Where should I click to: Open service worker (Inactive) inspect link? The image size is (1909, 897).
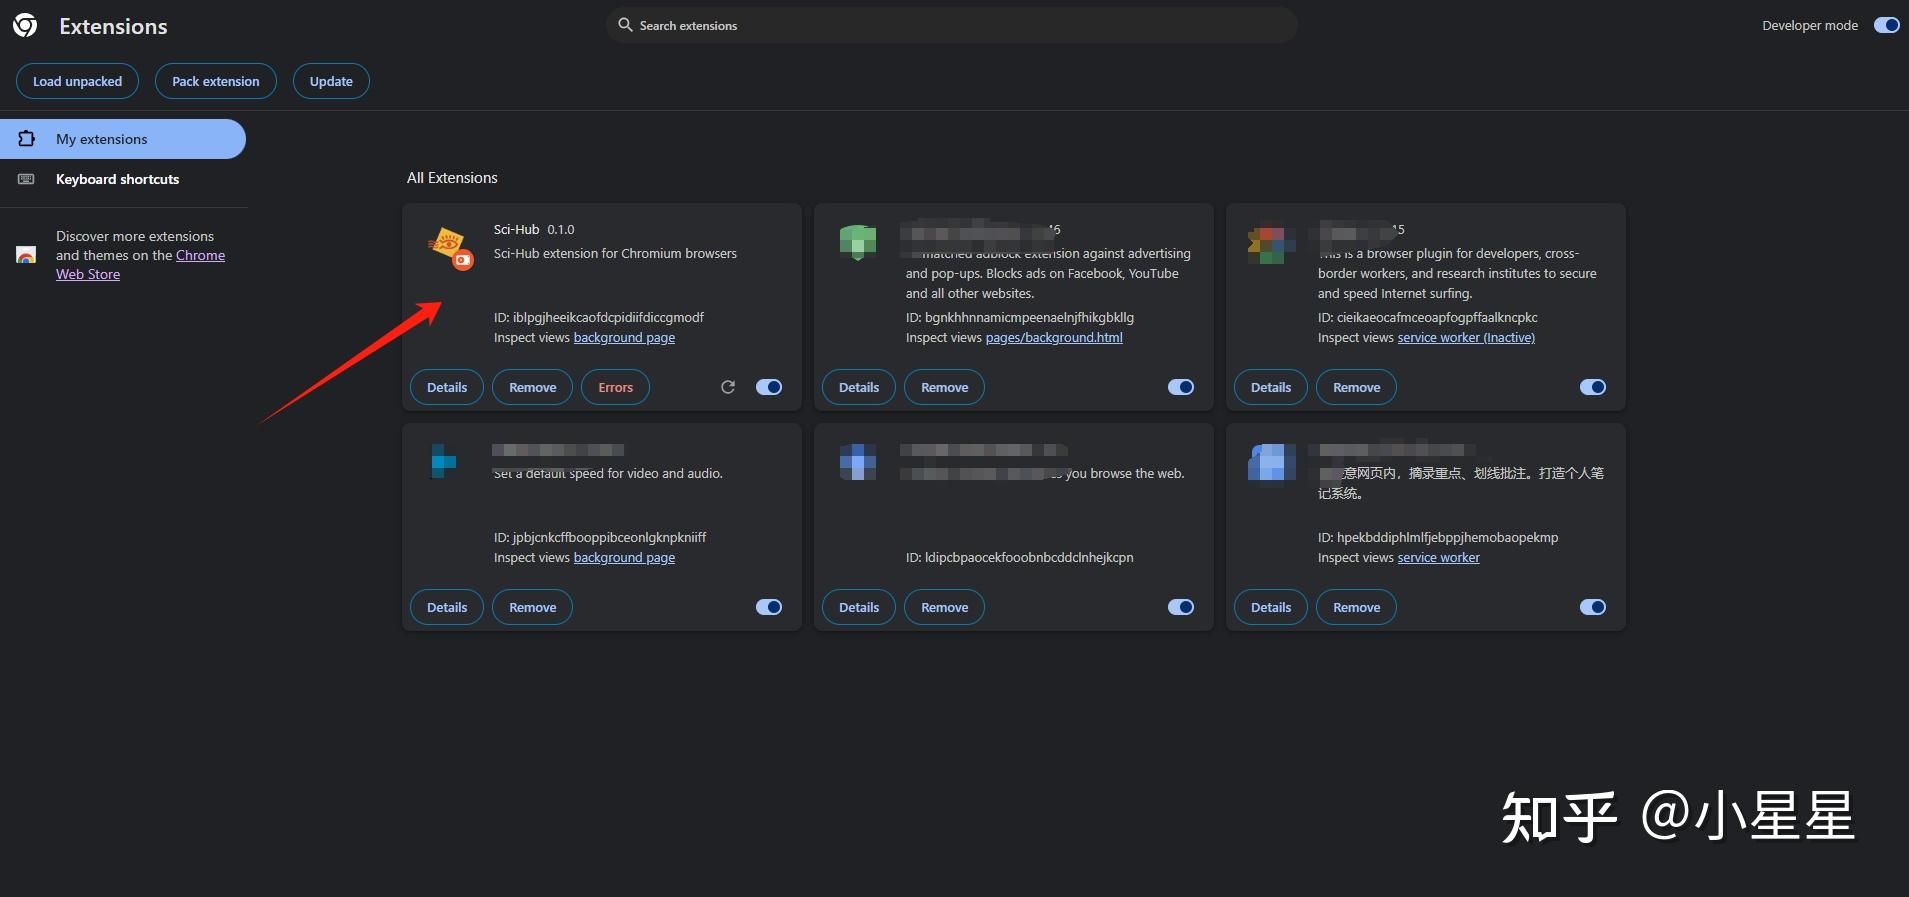tap(1466, 338)
